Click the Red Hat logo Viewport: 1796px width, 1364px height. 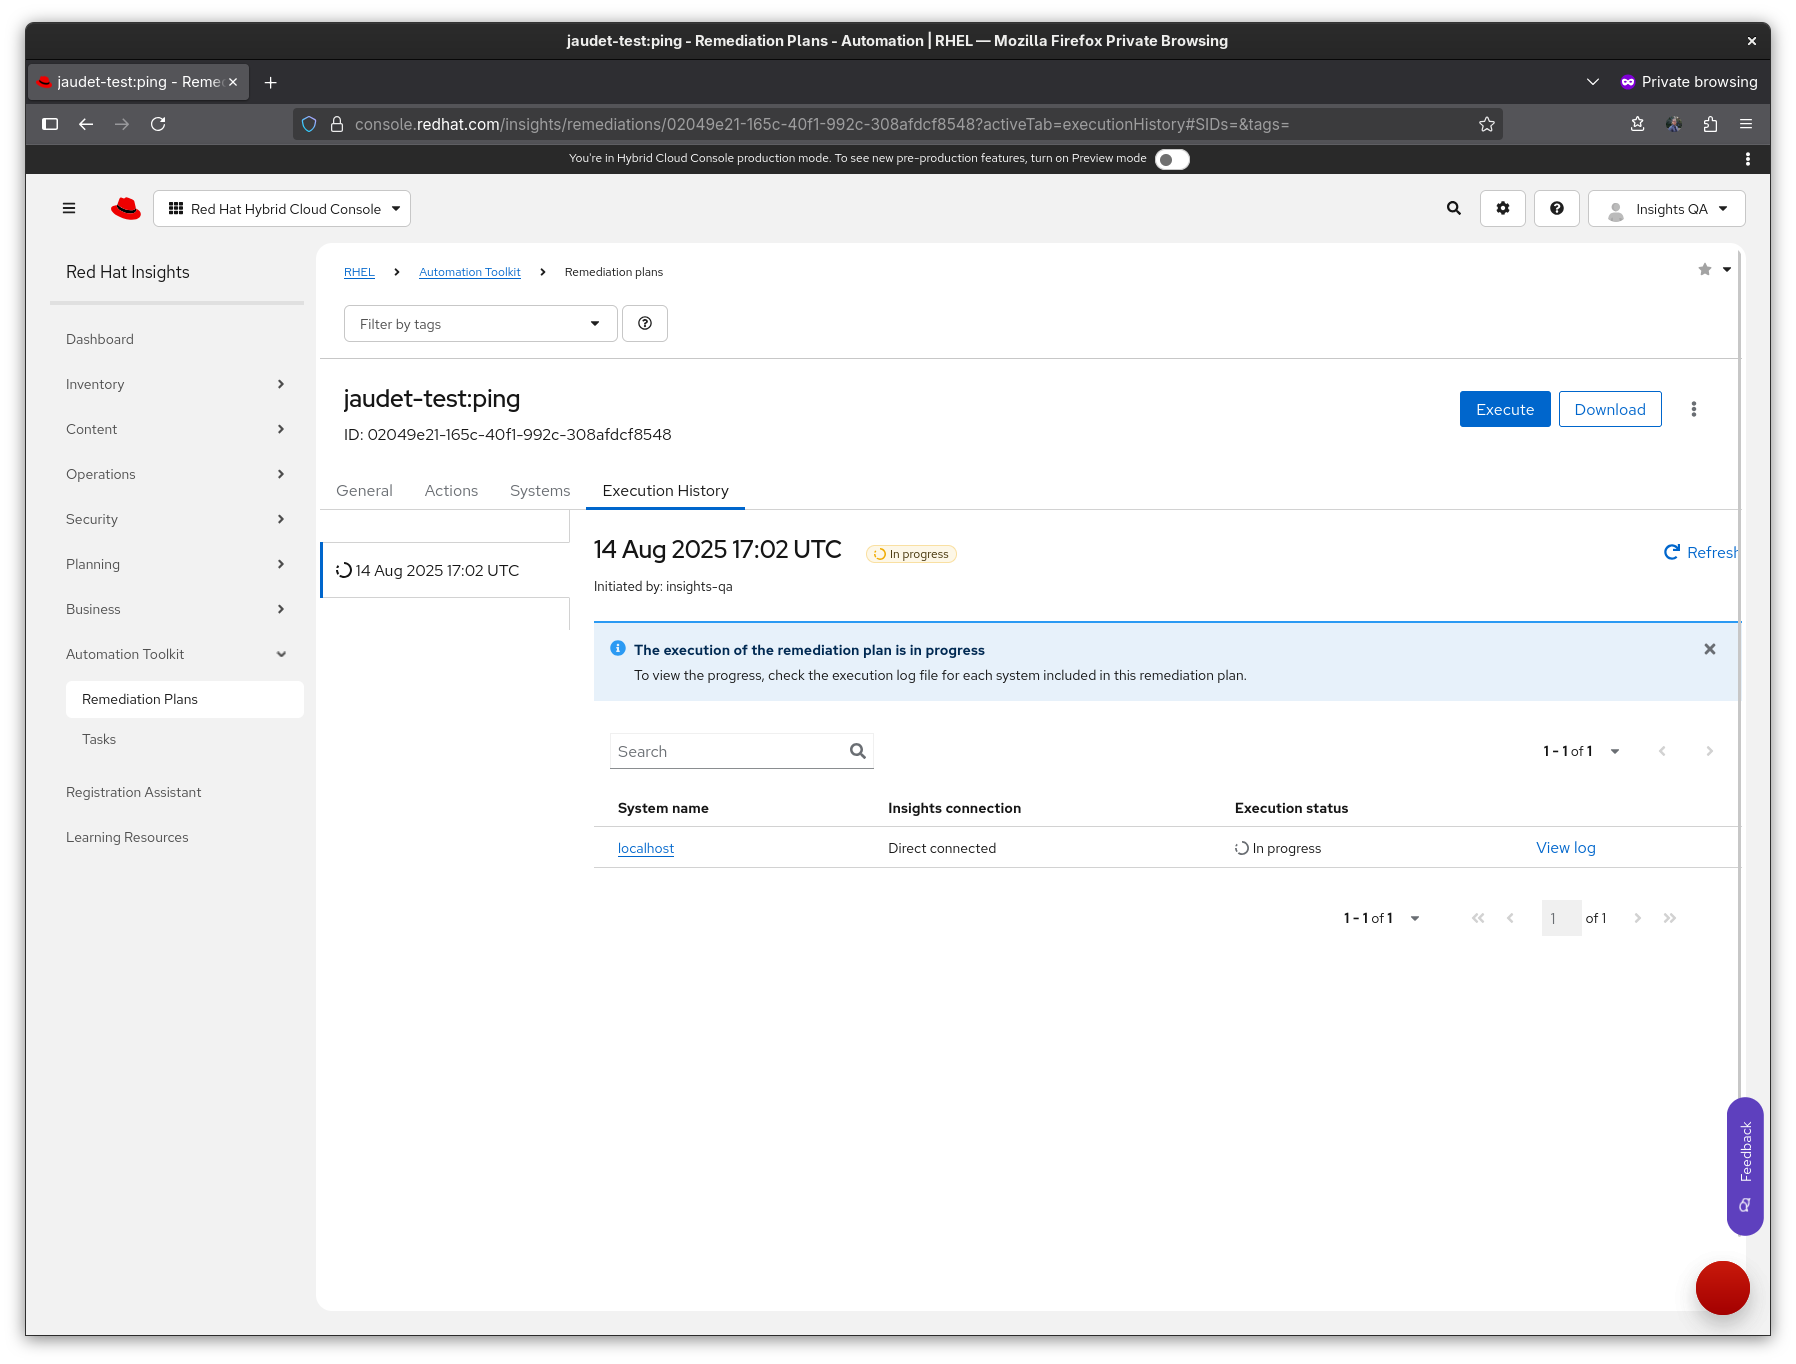click(x=126, y=208)
